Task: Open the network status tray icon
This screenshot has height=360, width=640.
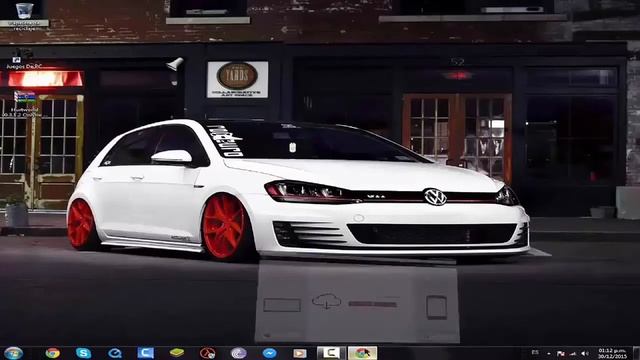Action: point(573,353)
